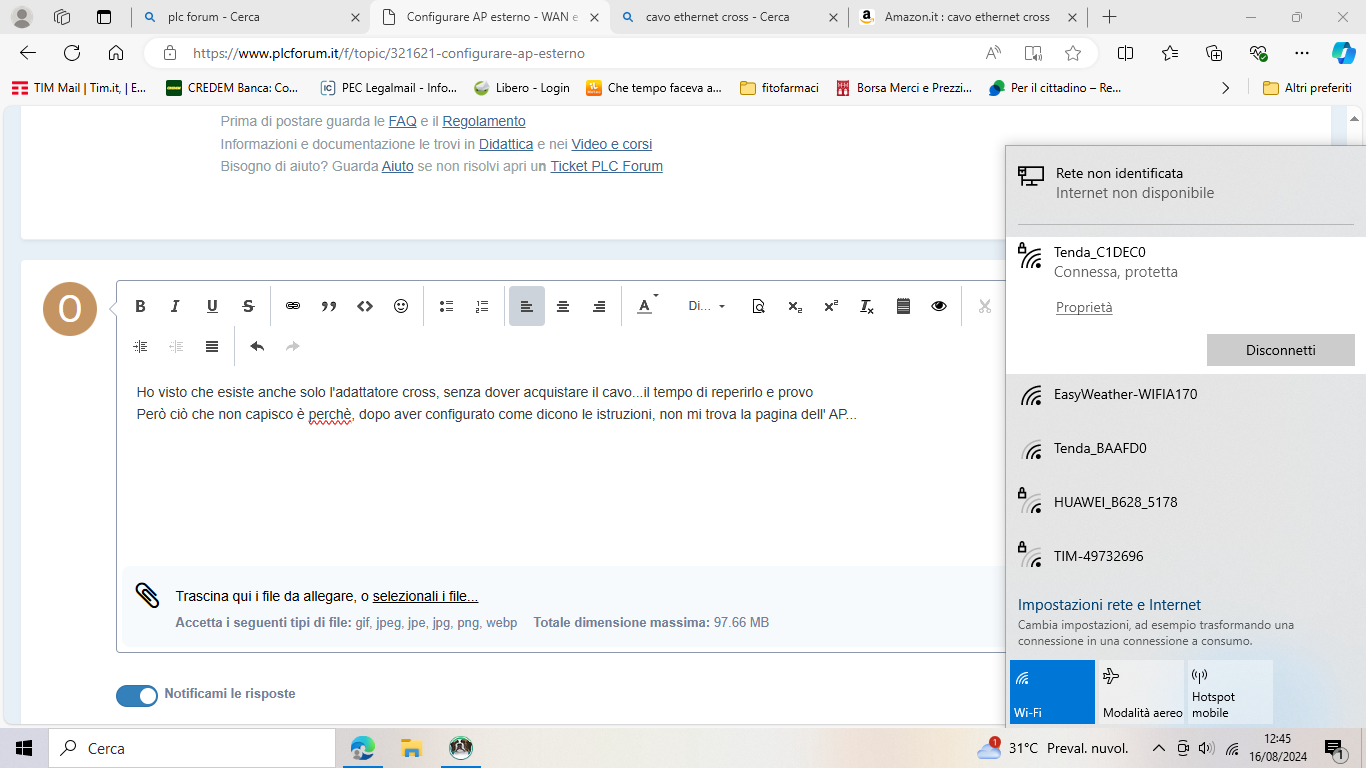Apply strikethrough formatting
1366x768 pixels.
pyautogui.click(x=248, y=306)
